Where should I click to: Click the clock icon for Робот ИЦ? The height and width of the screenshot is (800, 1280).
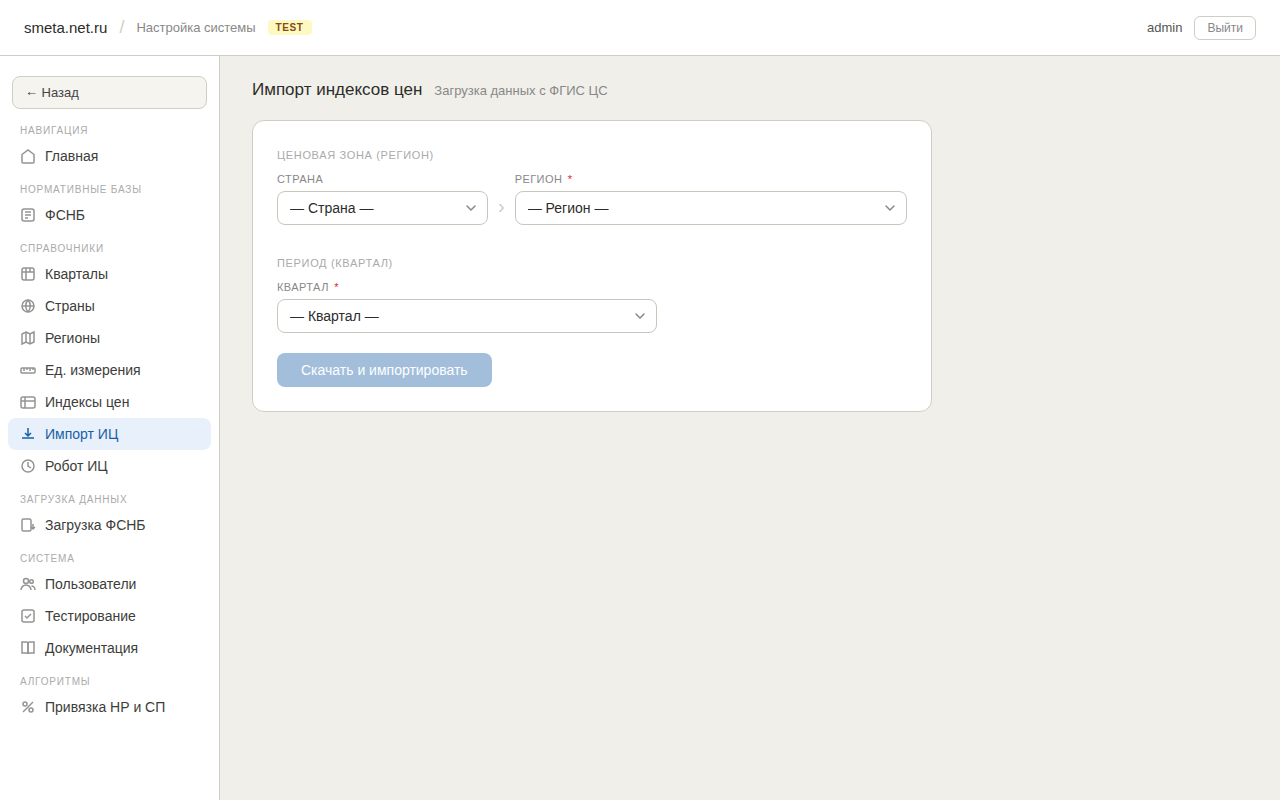pyautogui.click(x=28, y=466)
